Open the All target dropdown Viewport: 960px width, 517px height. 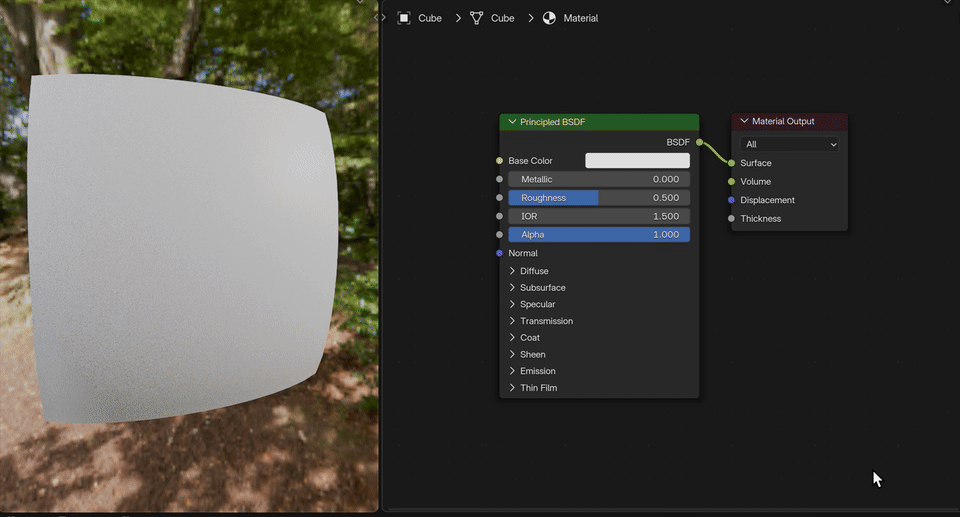click(789, 144)
